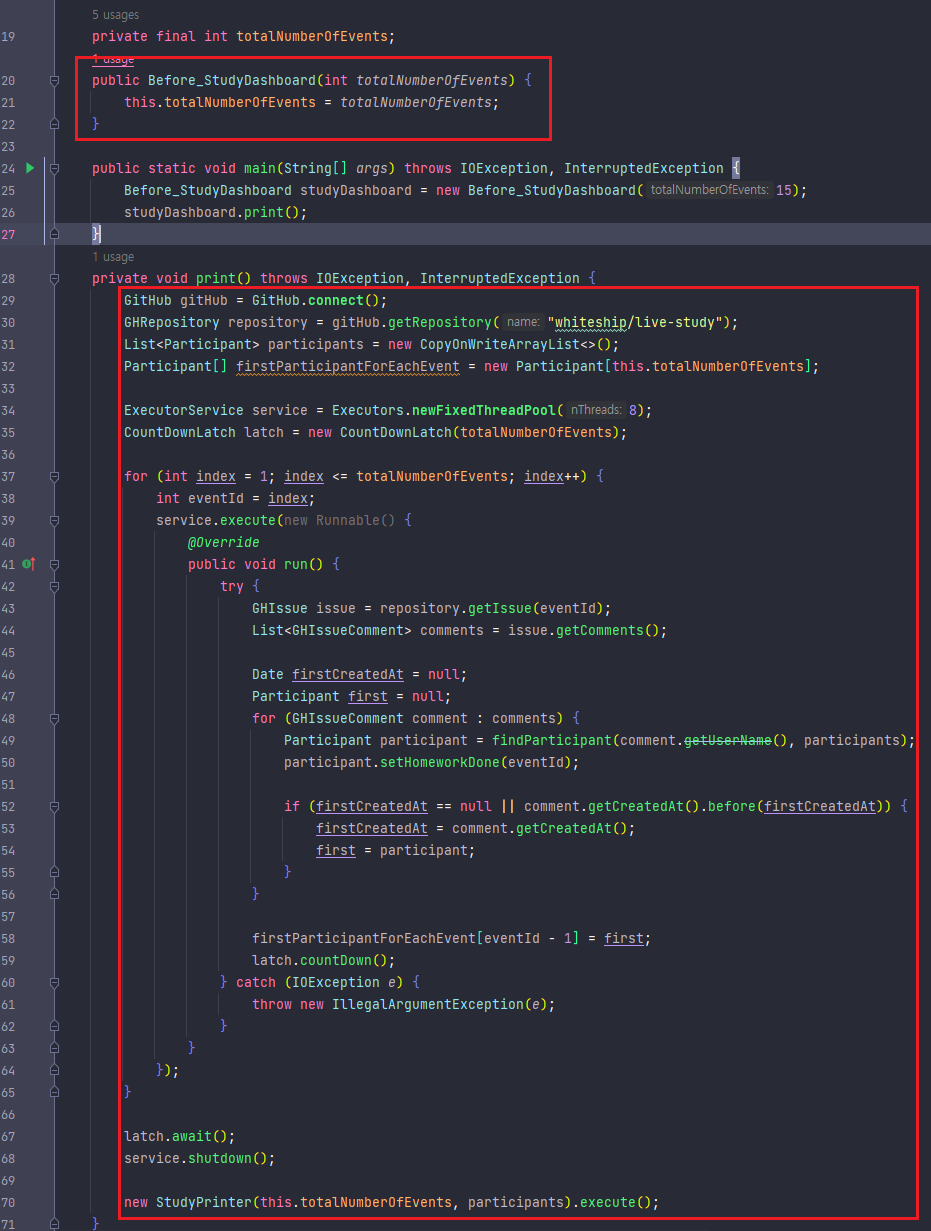Run main method via green gutter arrow
The width and height of the screenshot is (931, 1231).
(30, 168)
